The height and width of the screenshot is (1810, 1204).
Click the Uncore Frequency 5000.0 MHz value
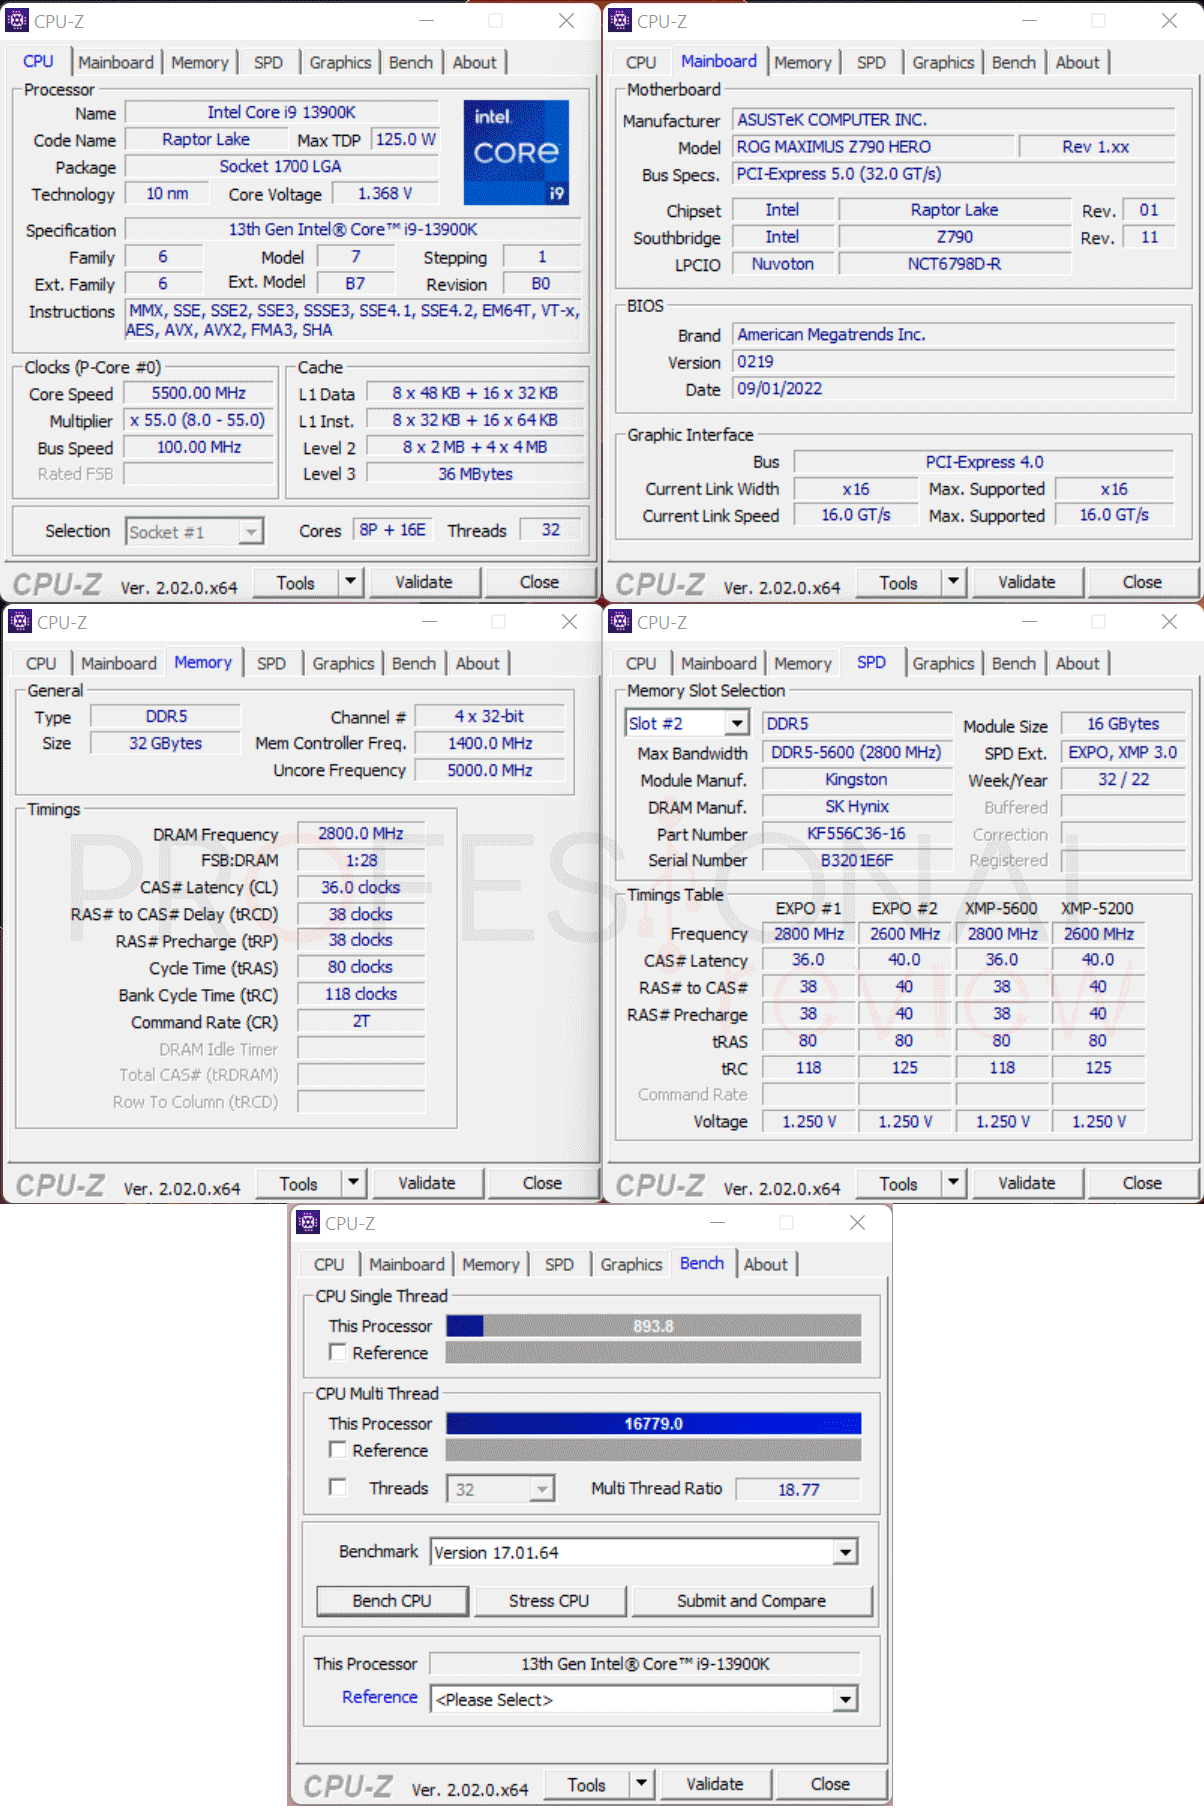point(490,770)
